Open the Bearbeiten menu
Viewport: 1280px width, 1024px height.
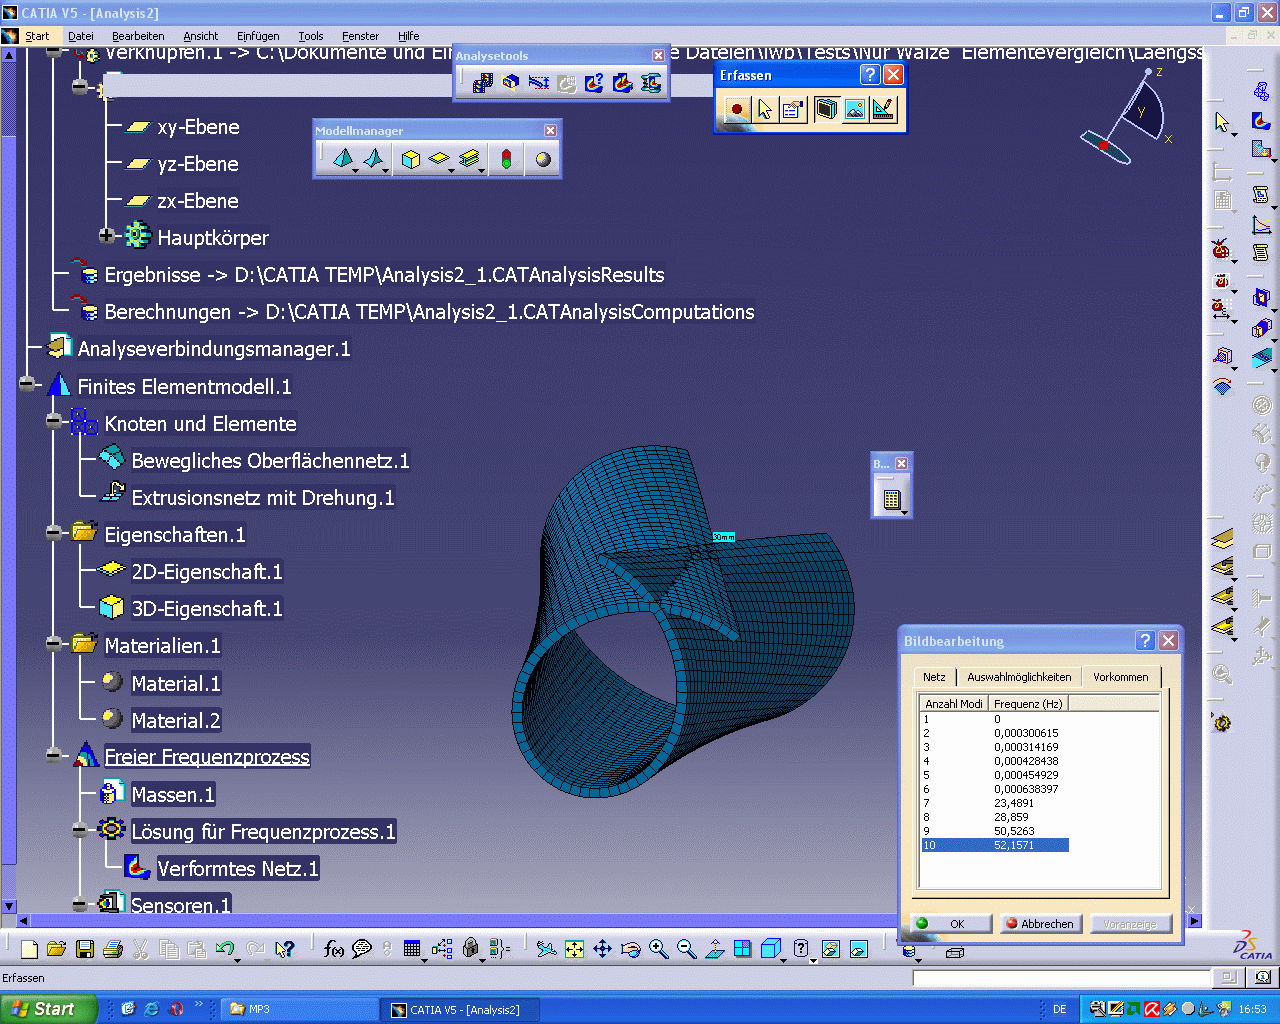click(138, 36)
